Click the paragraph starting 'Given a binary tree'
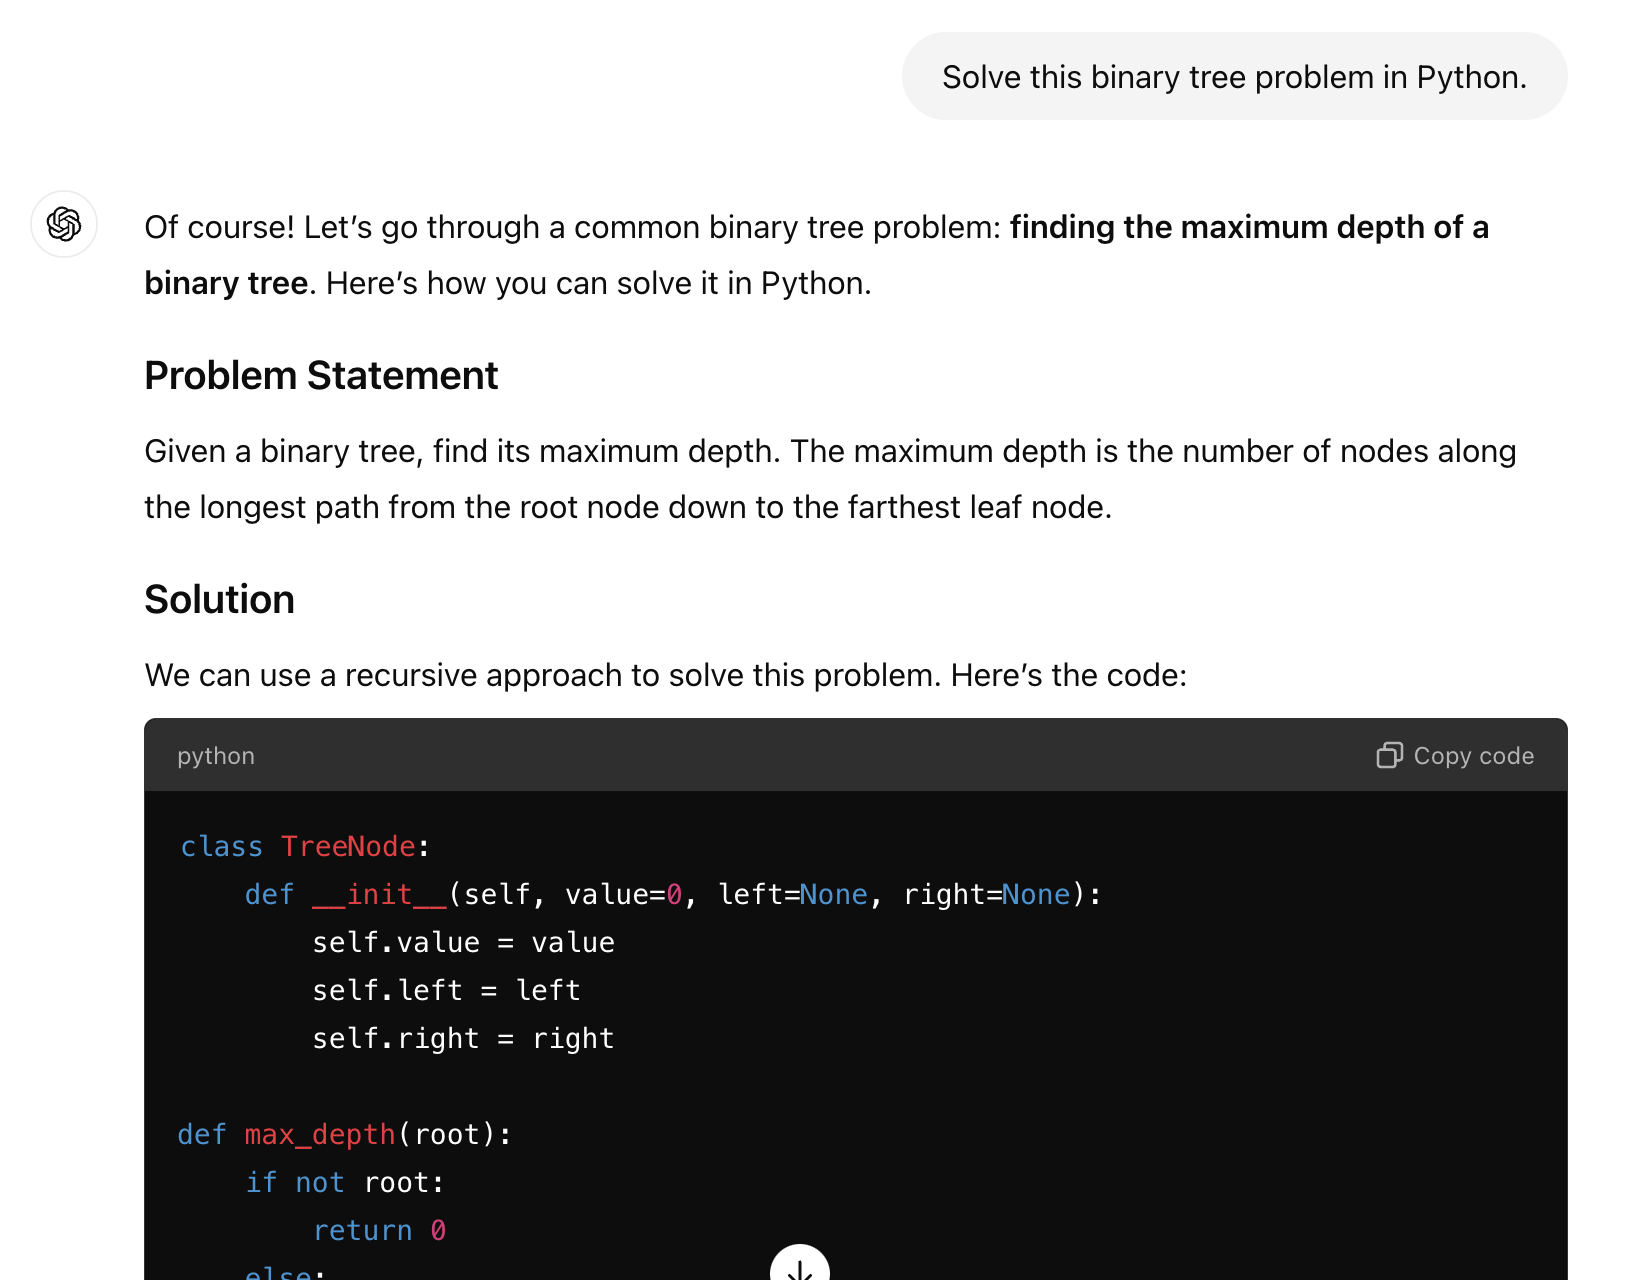The width and height of the screenshot is (1650, 1280). [830, 479]
